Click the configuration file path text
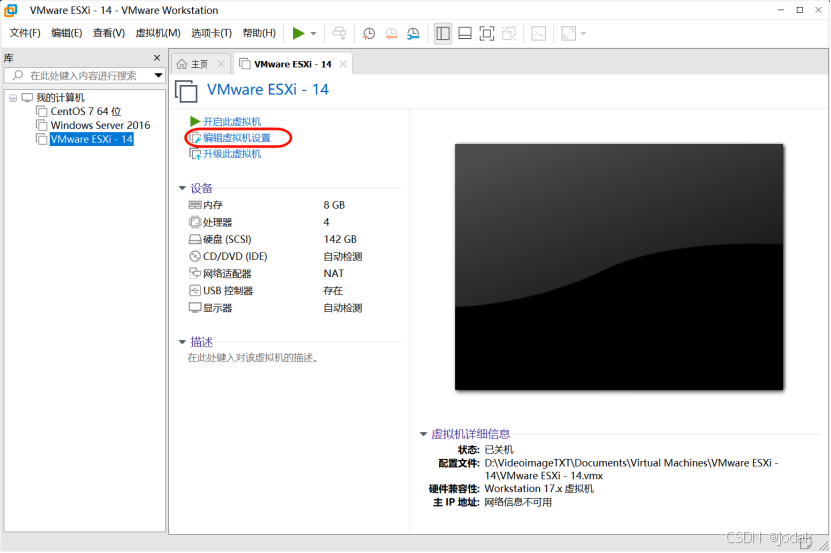The height and width of the screenshot is (553, 831). 631,469
